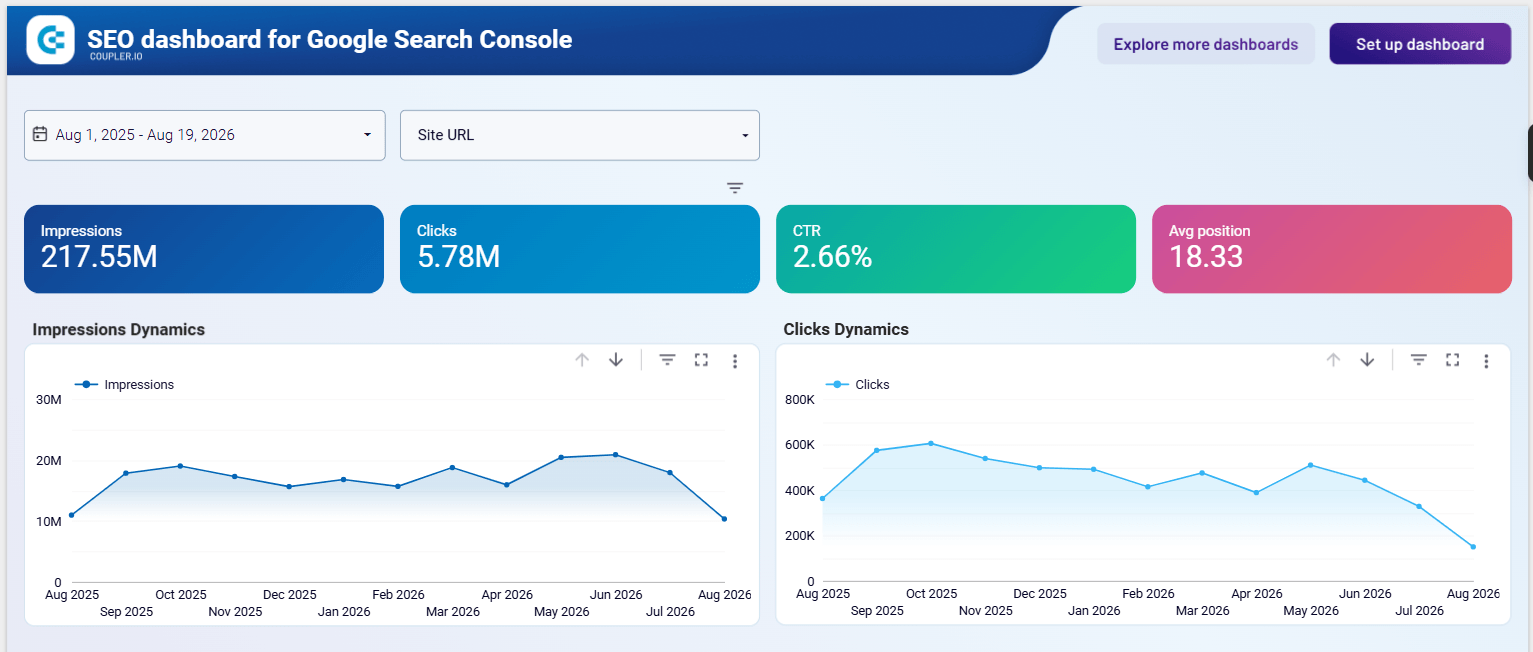The image size is (1533, 652).
Task: Click the Explore more dashboards button
Action: click(1206, 44)
